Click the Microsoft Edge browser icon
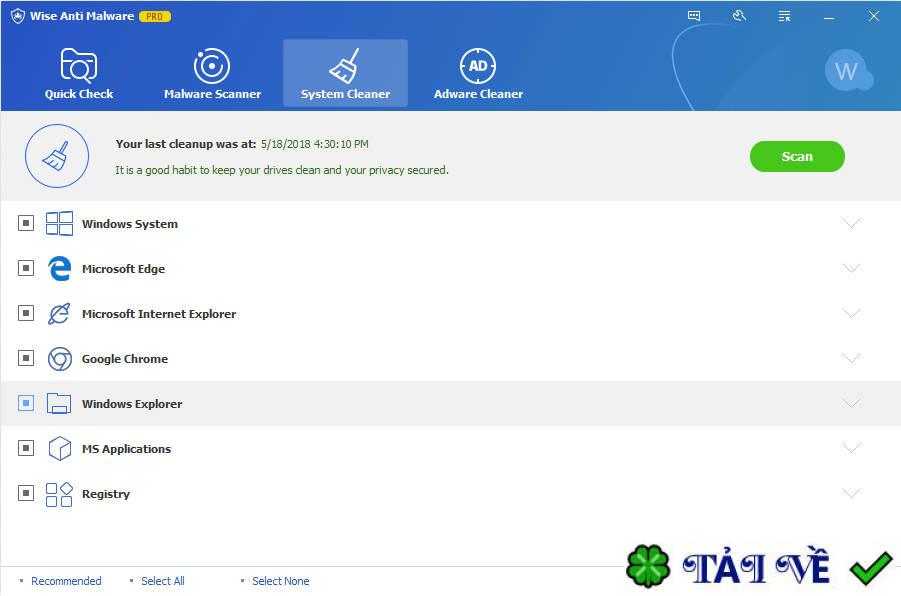This screenshot has width=901, height=596. (59, 268)
